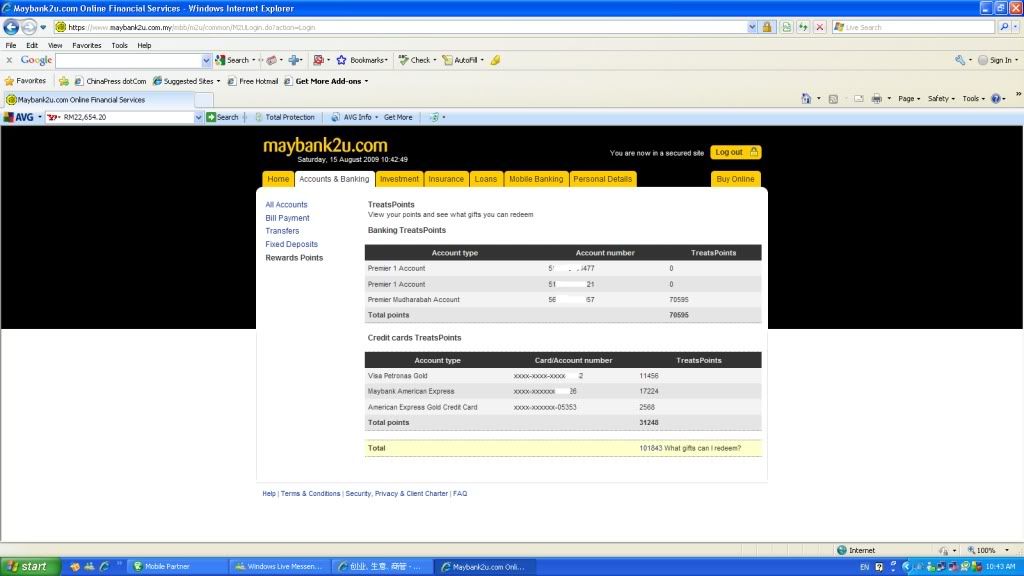Open the Personal Details tab

click(x=602, y=179)
